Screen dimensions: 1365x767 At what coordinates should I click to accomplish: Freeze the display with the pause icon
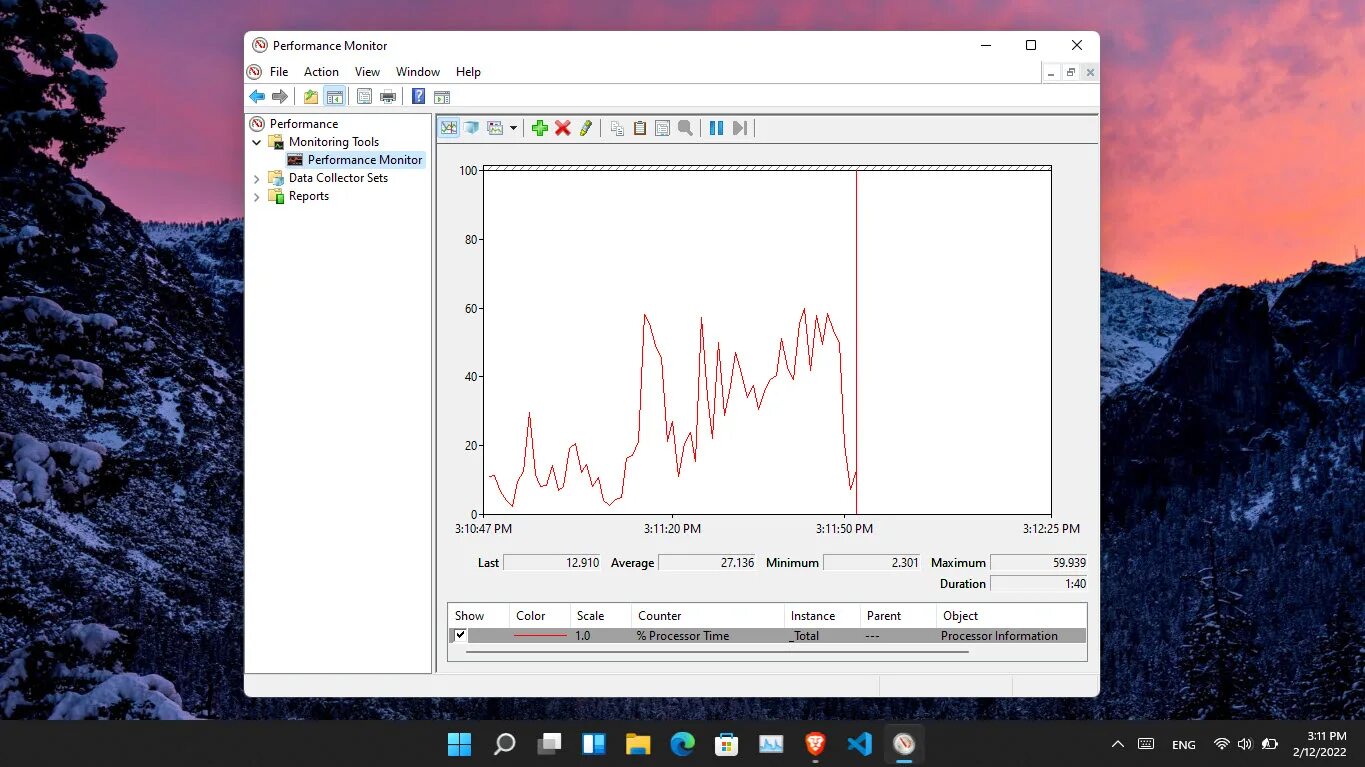pos(716,128)
